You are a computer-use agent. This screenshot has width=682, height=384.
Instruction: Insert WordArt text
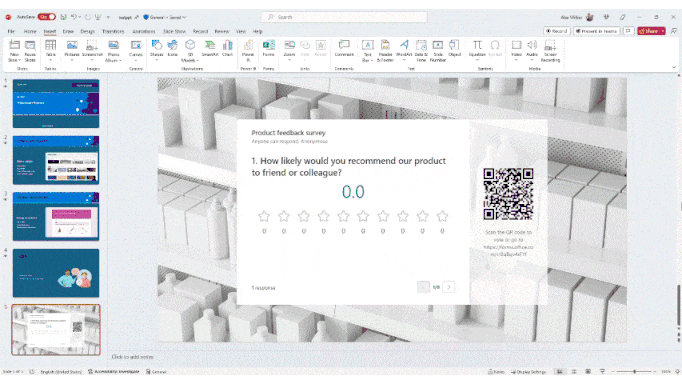[404, 50]
